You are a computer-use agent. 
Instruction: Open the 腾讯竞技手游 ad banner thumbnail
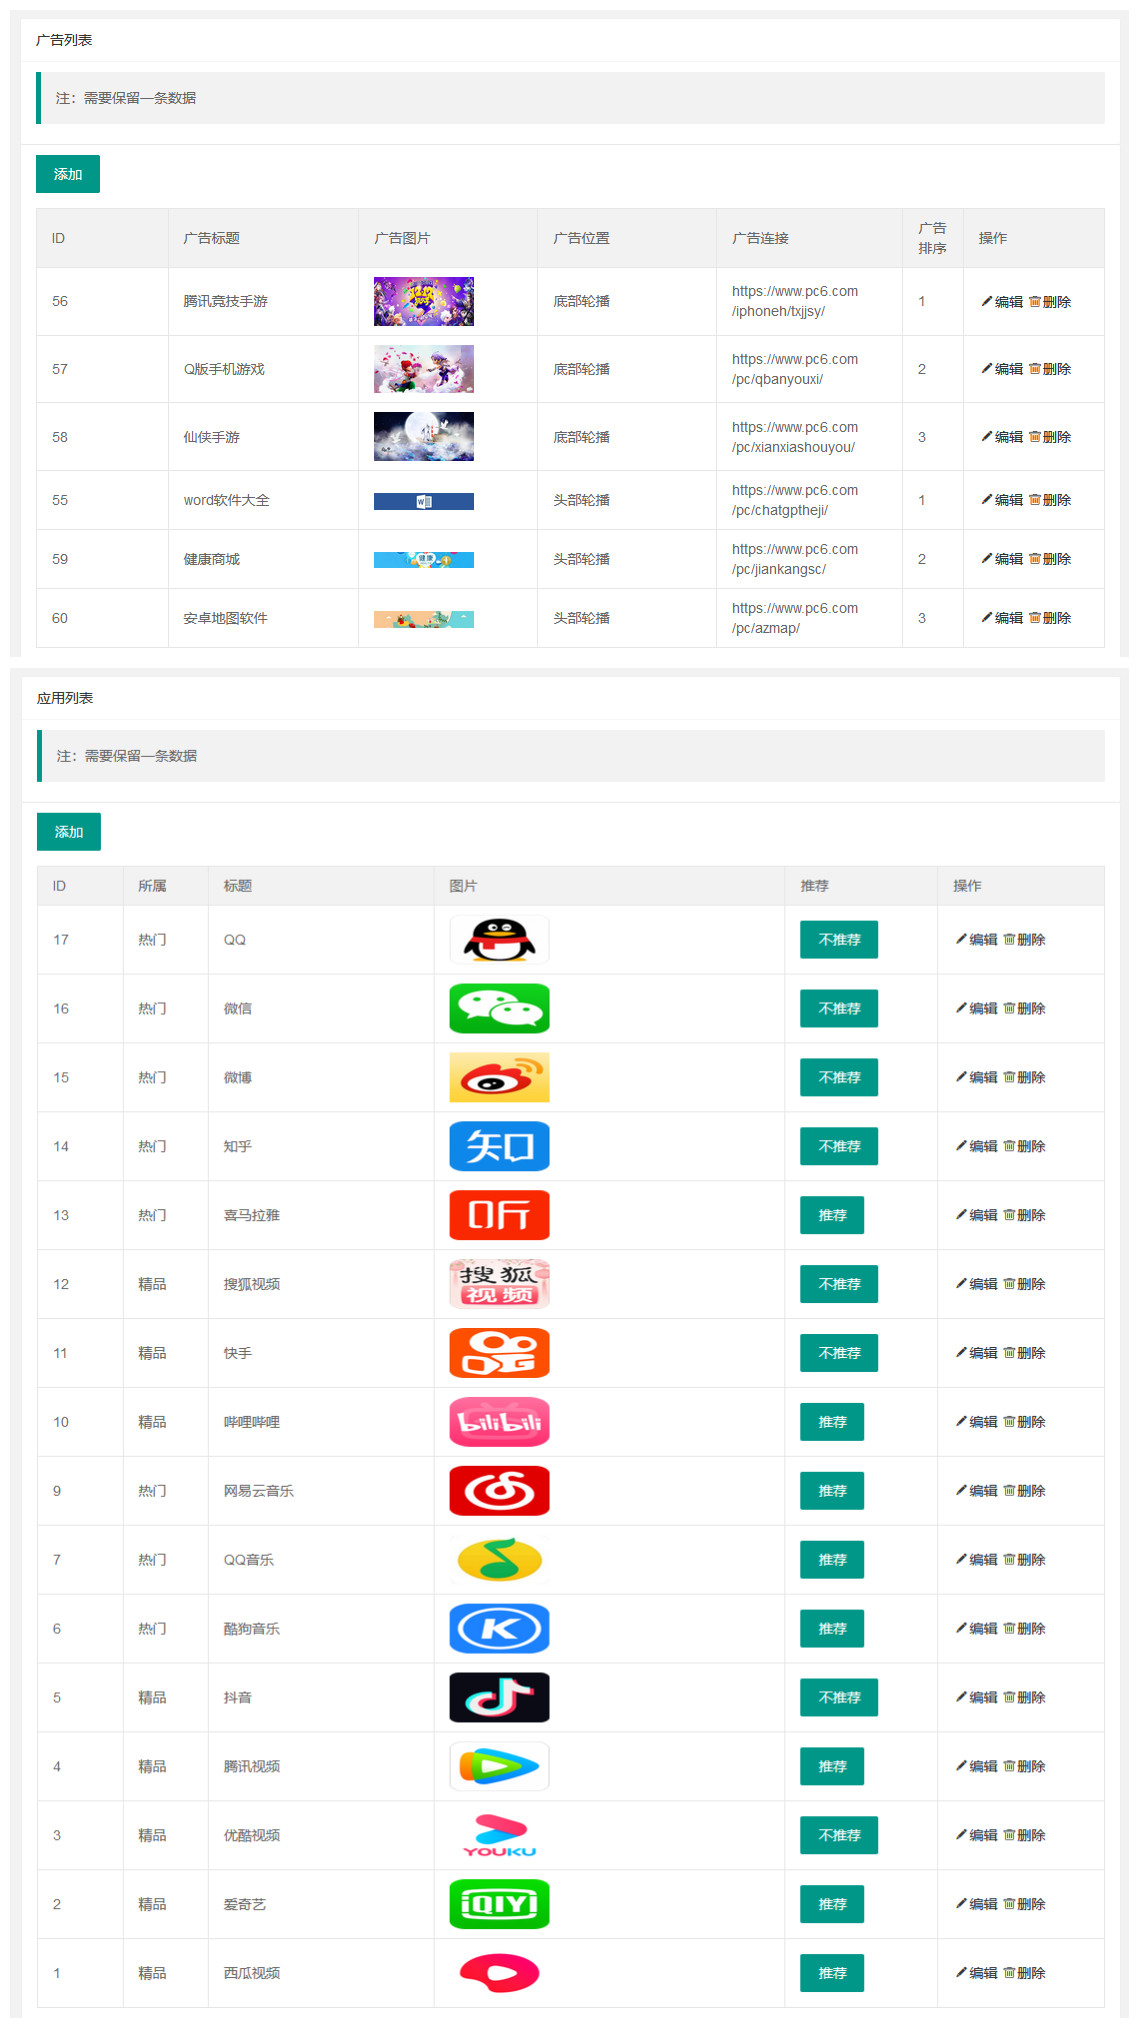pos(424,302)
